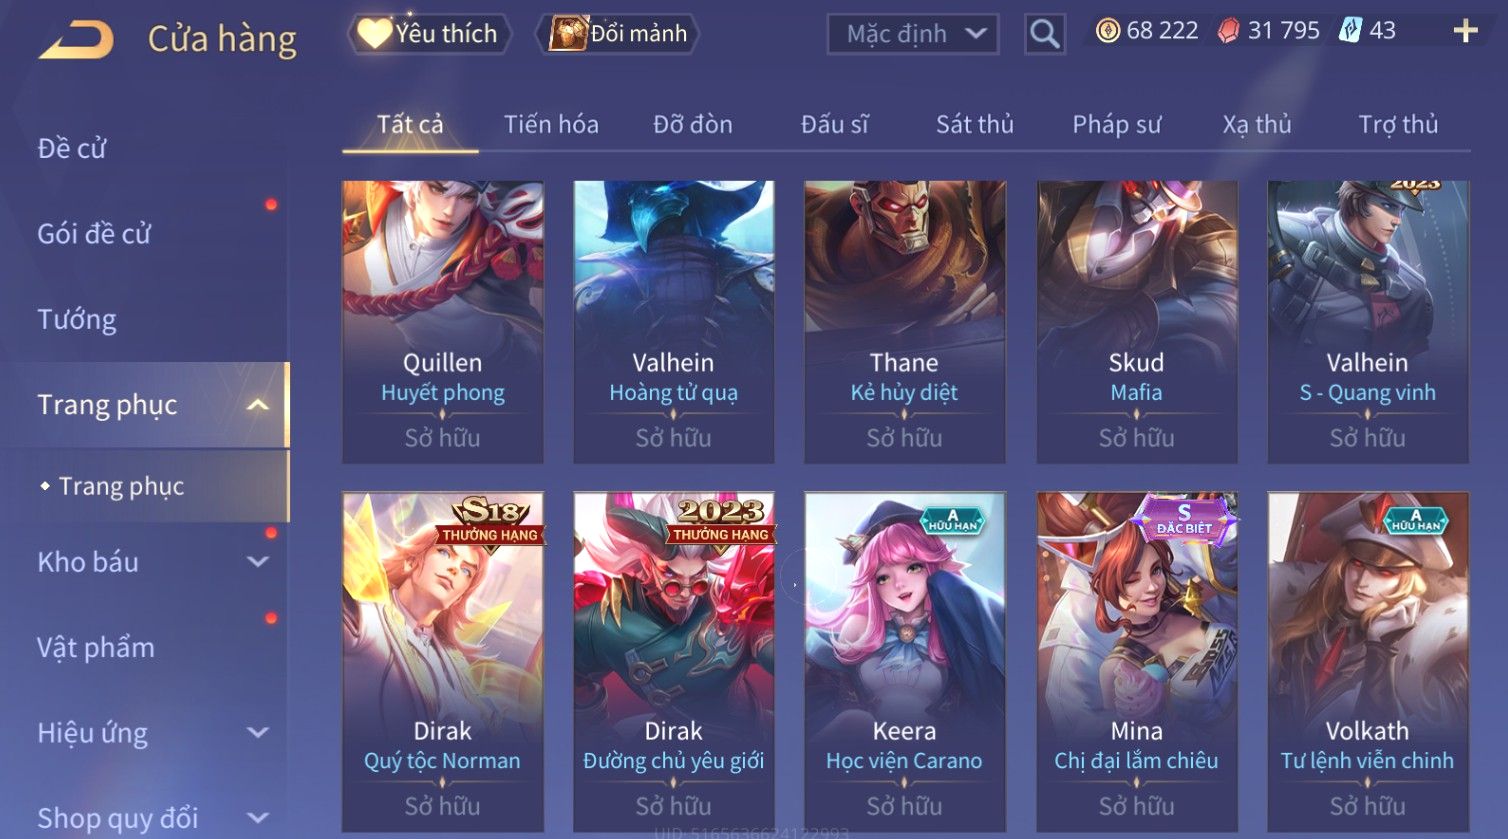Tap the golden back arrow icon
The height and width of the screenshot is (839, 1508).
pos(76,40)
